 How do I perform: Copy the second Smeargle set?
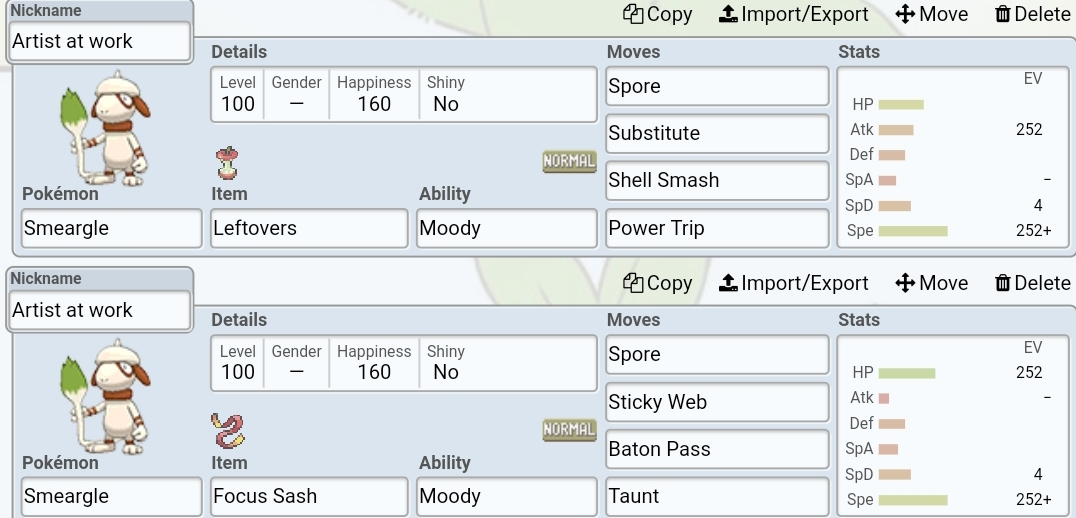[657, 283]
